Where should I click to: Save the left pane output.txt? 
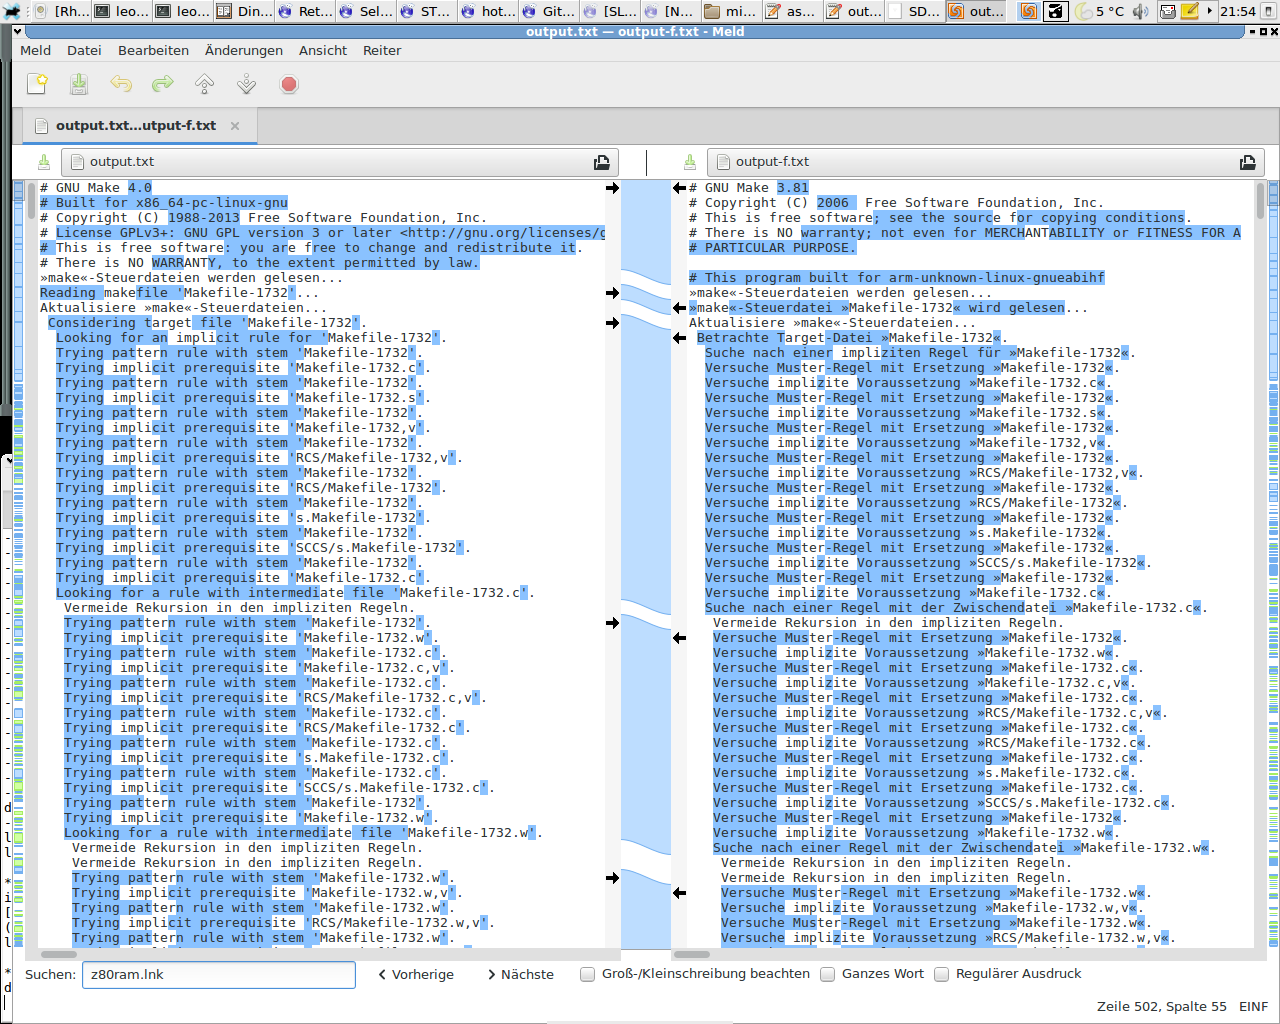click(43, 162)
